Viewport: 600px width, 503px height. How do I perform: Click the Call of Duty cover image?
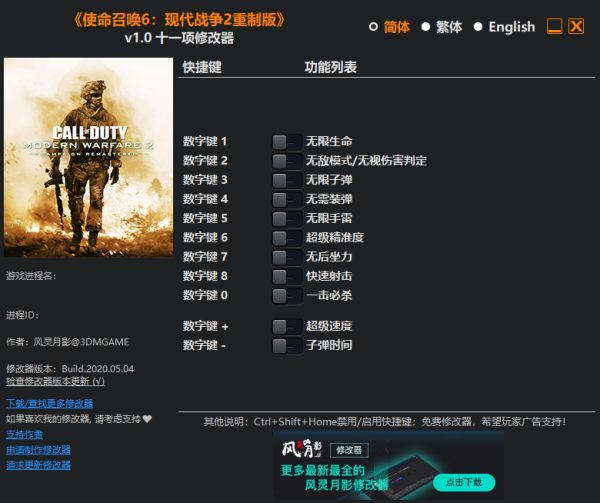88,157
